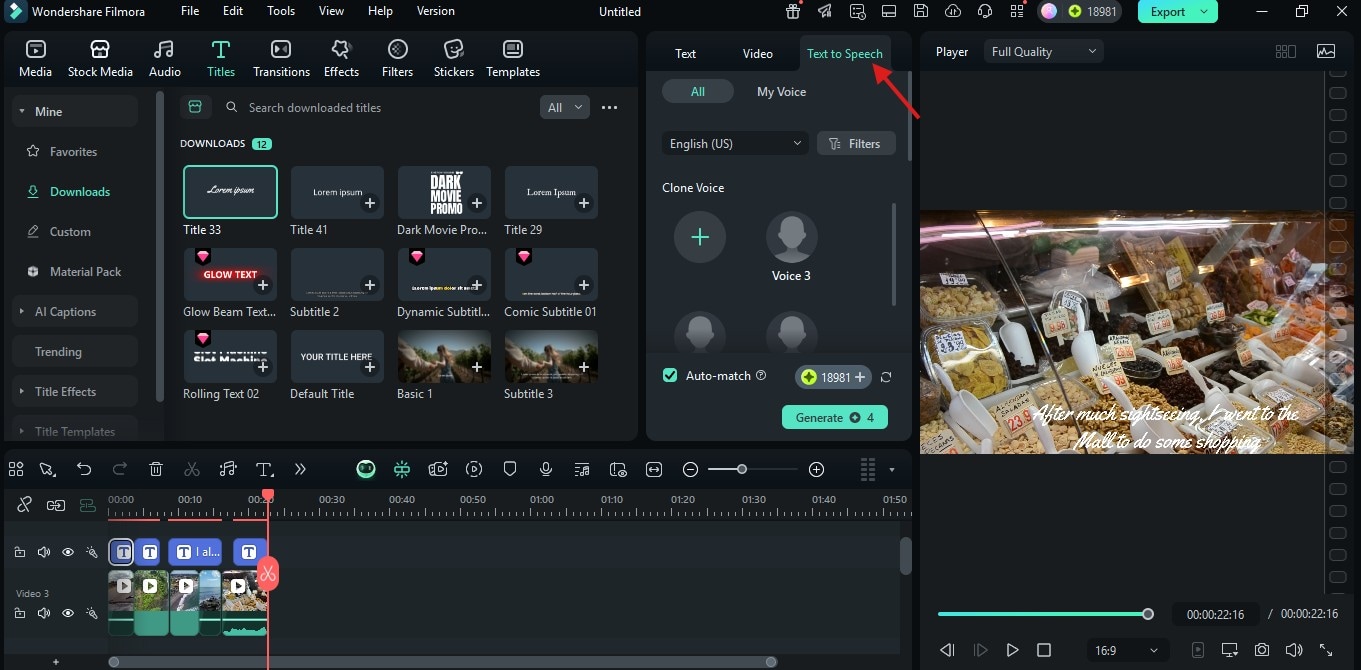This screenshot has width=1361, height=670.
Task: Select the My Voice tab
Action: click(x=781, y=92)
